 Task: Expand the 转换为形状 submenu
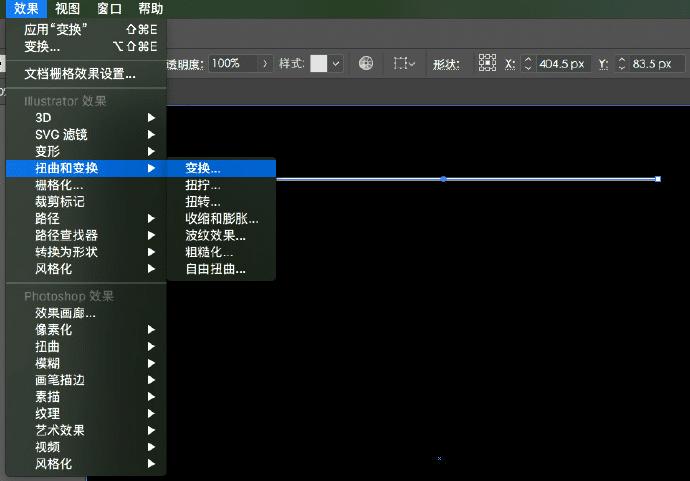[86, 252]
